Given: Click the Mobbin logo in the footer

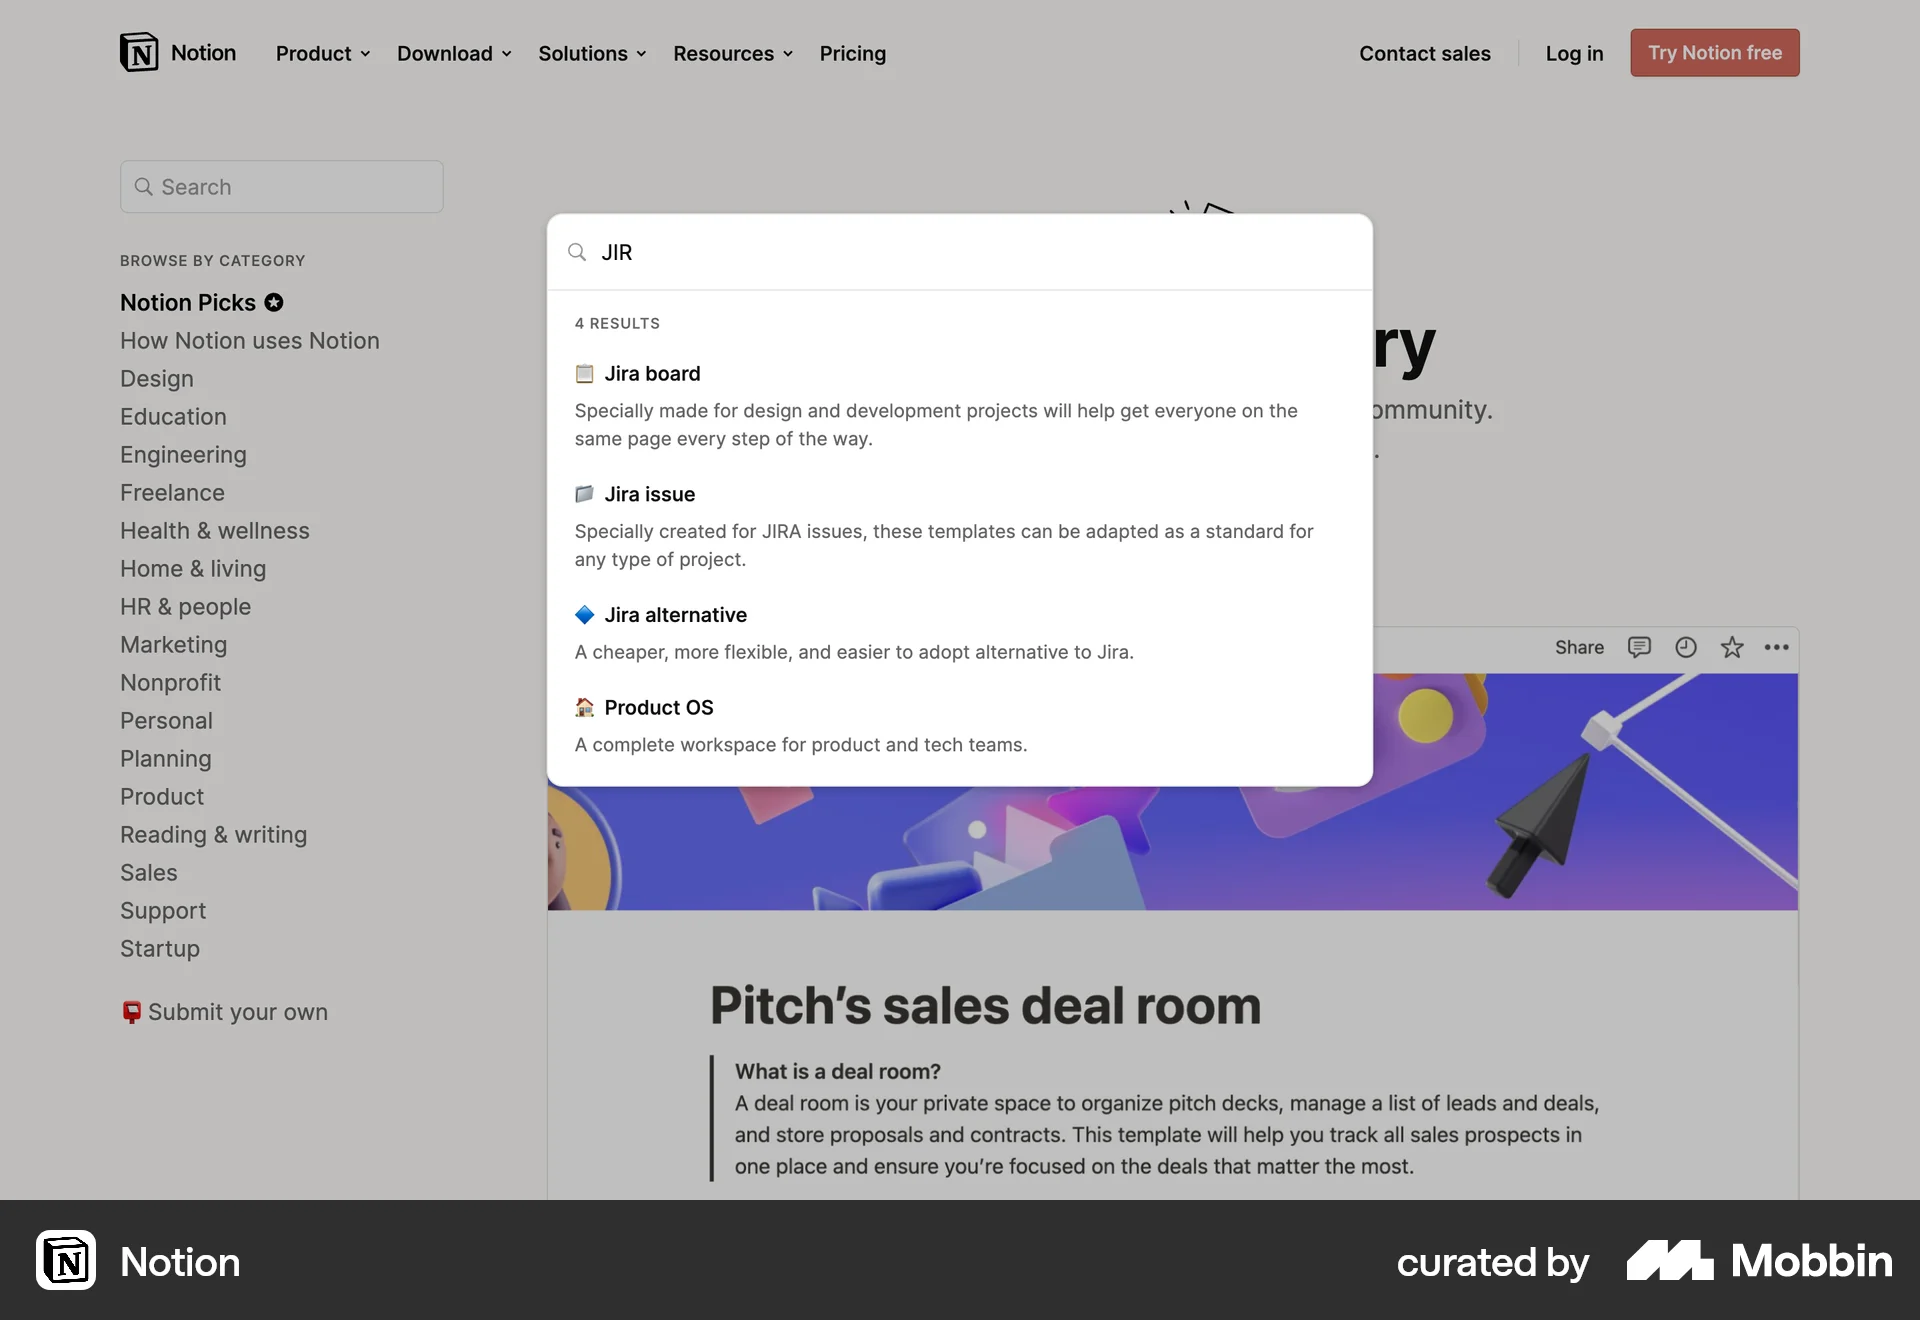Looking at the screenshot, I should (1670, 1262).
